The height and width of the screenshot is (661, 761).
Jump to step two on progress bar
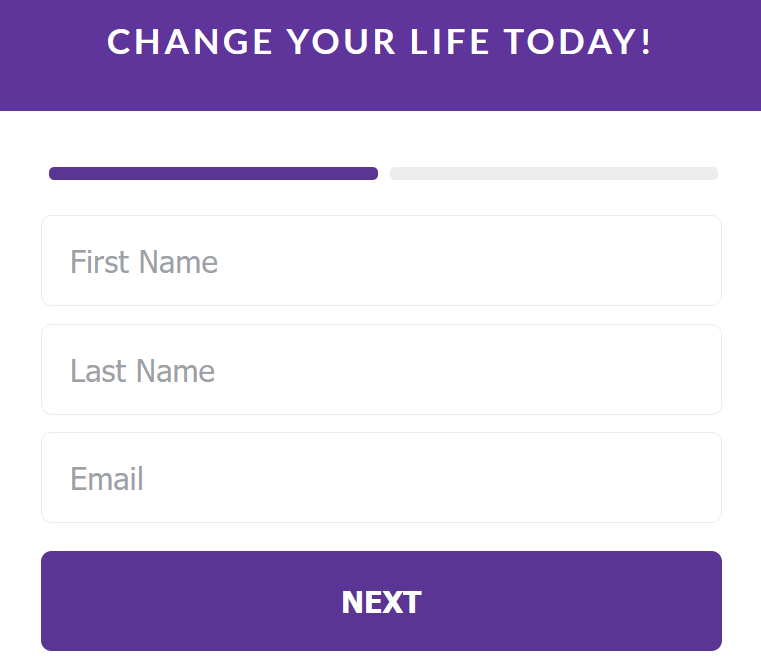tap(553, 174)
